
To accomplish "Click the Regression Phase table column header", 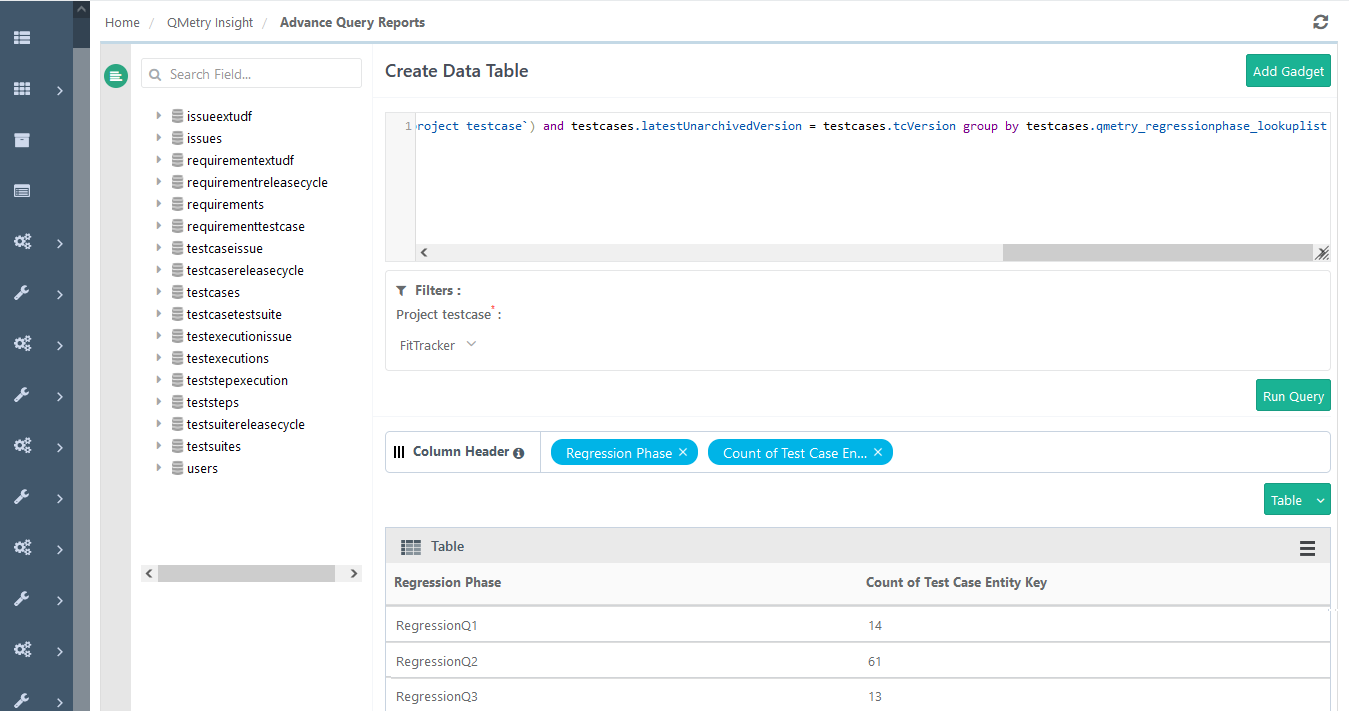I will (447, 582).
